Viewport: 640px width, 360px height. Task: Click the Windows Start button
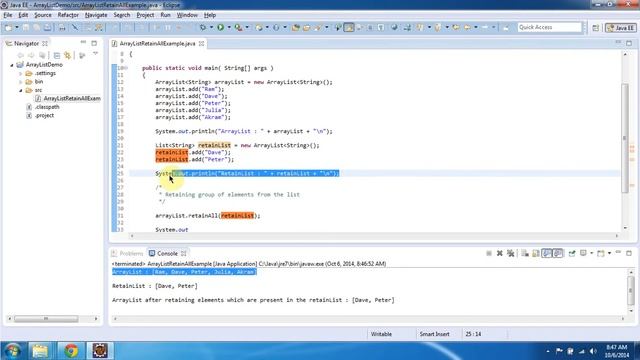(13, 351)
